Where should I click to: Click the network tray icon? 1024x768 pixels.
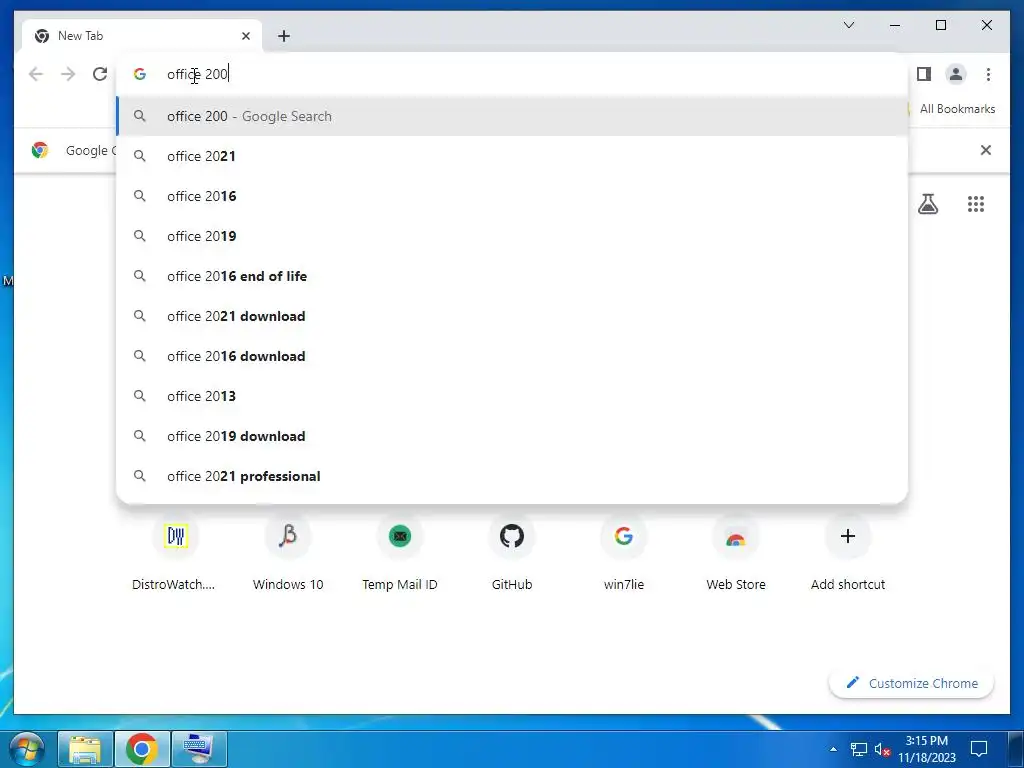point(859,749)
